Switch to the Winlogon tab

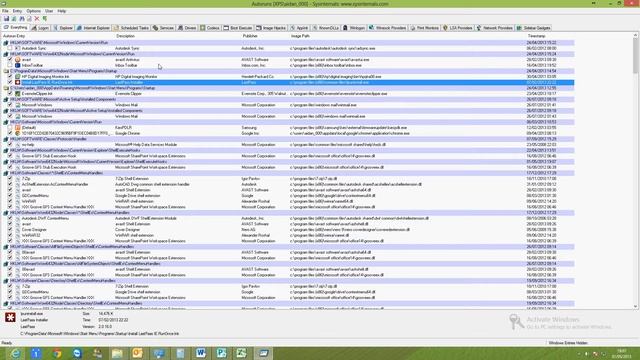click(354, 28)
